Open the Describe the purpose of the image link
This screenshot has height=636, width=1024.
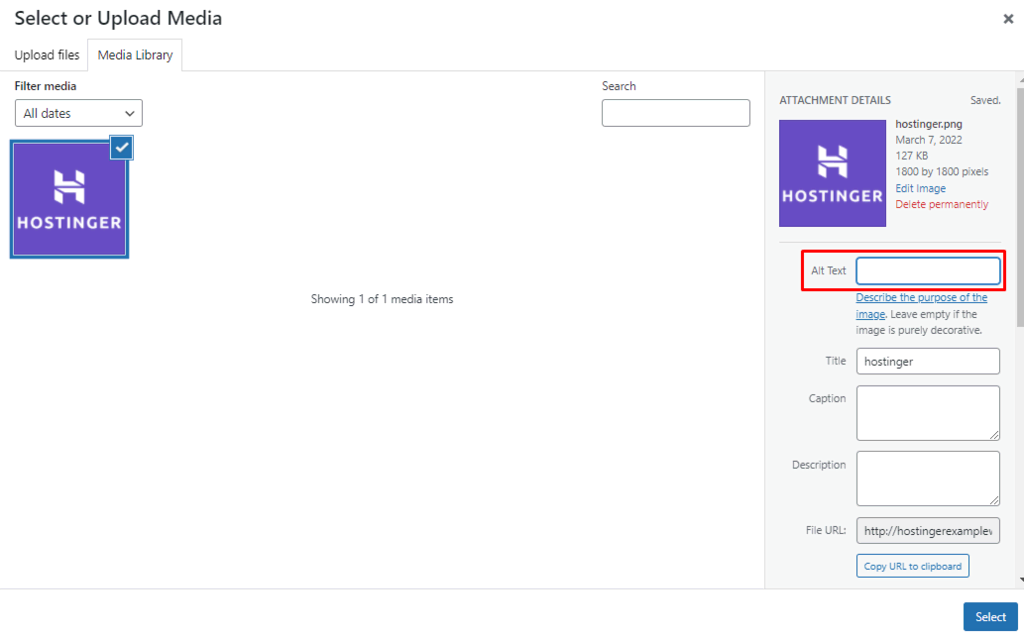pyautogui.click(x=921, y=298)
